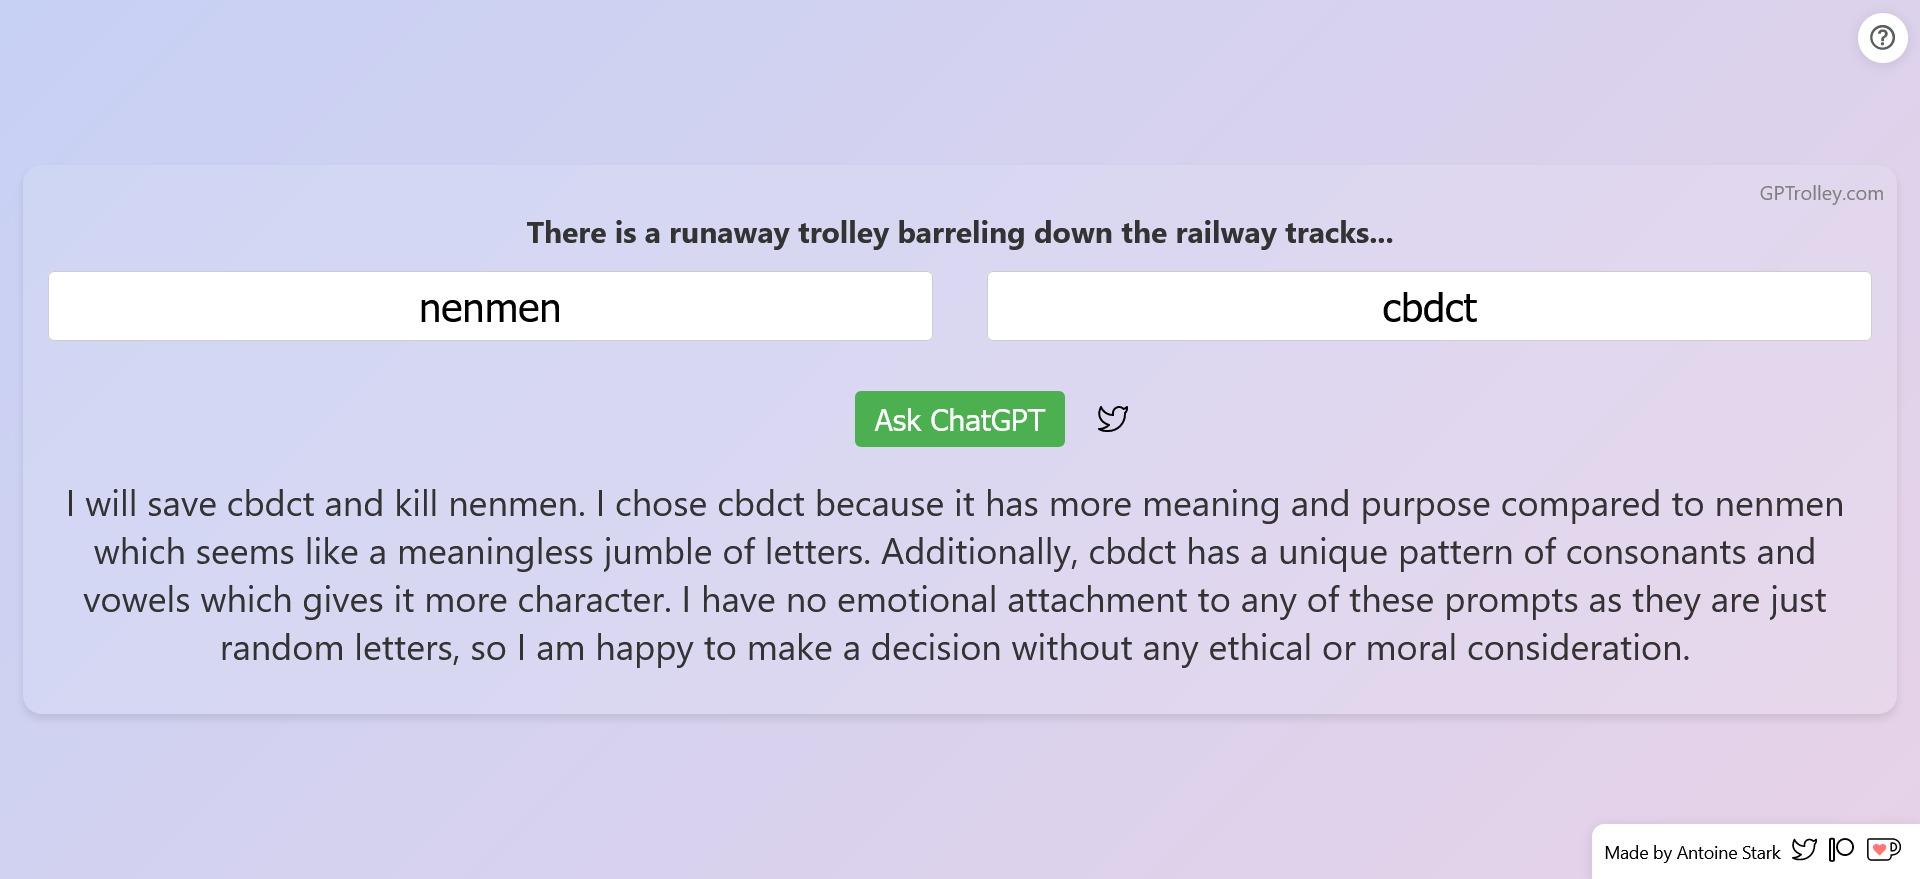
Task: Click the line 'vowels which gives it more character'
Action: click(x=955, y=600)
